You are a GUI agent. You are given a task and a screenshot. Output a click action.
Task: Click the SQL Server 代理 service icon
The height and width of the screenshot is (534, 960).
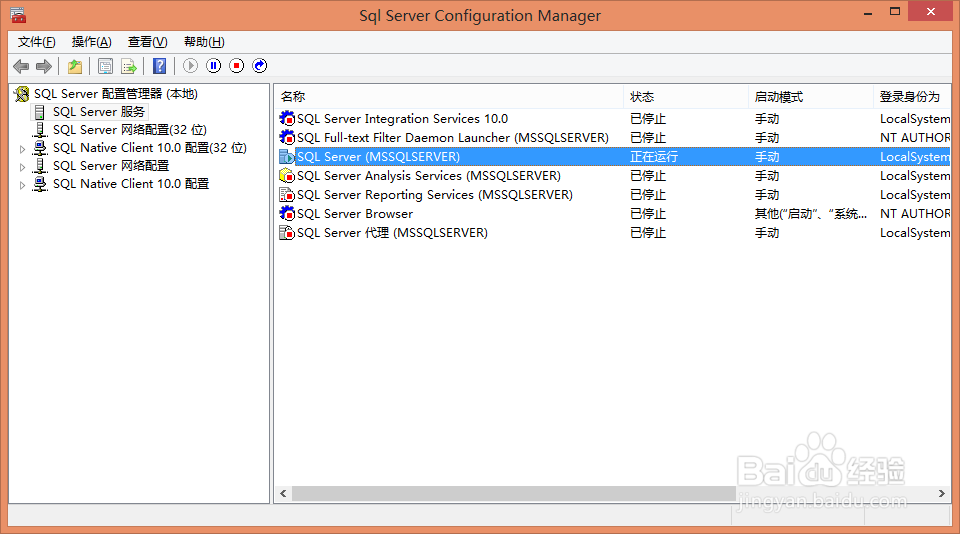point(287,233)
